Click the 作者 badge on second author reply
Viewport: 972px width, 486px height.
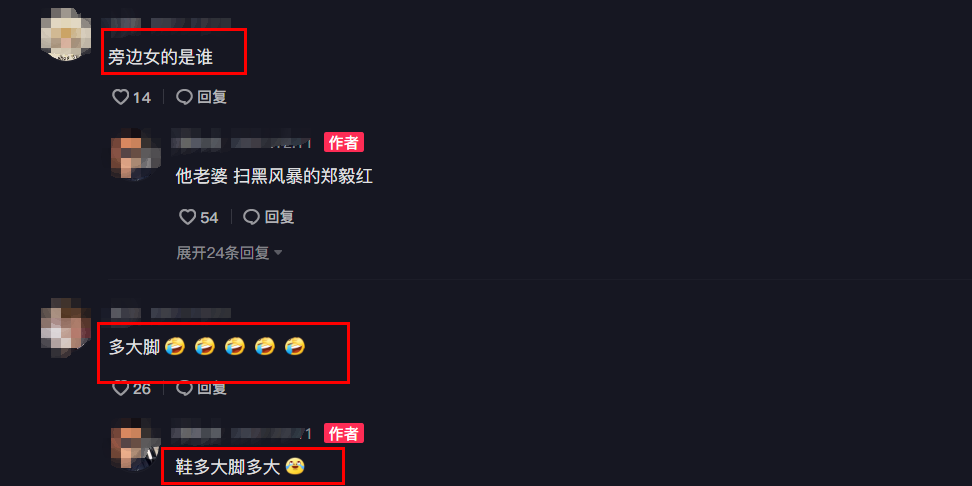(x=343, y=433)
